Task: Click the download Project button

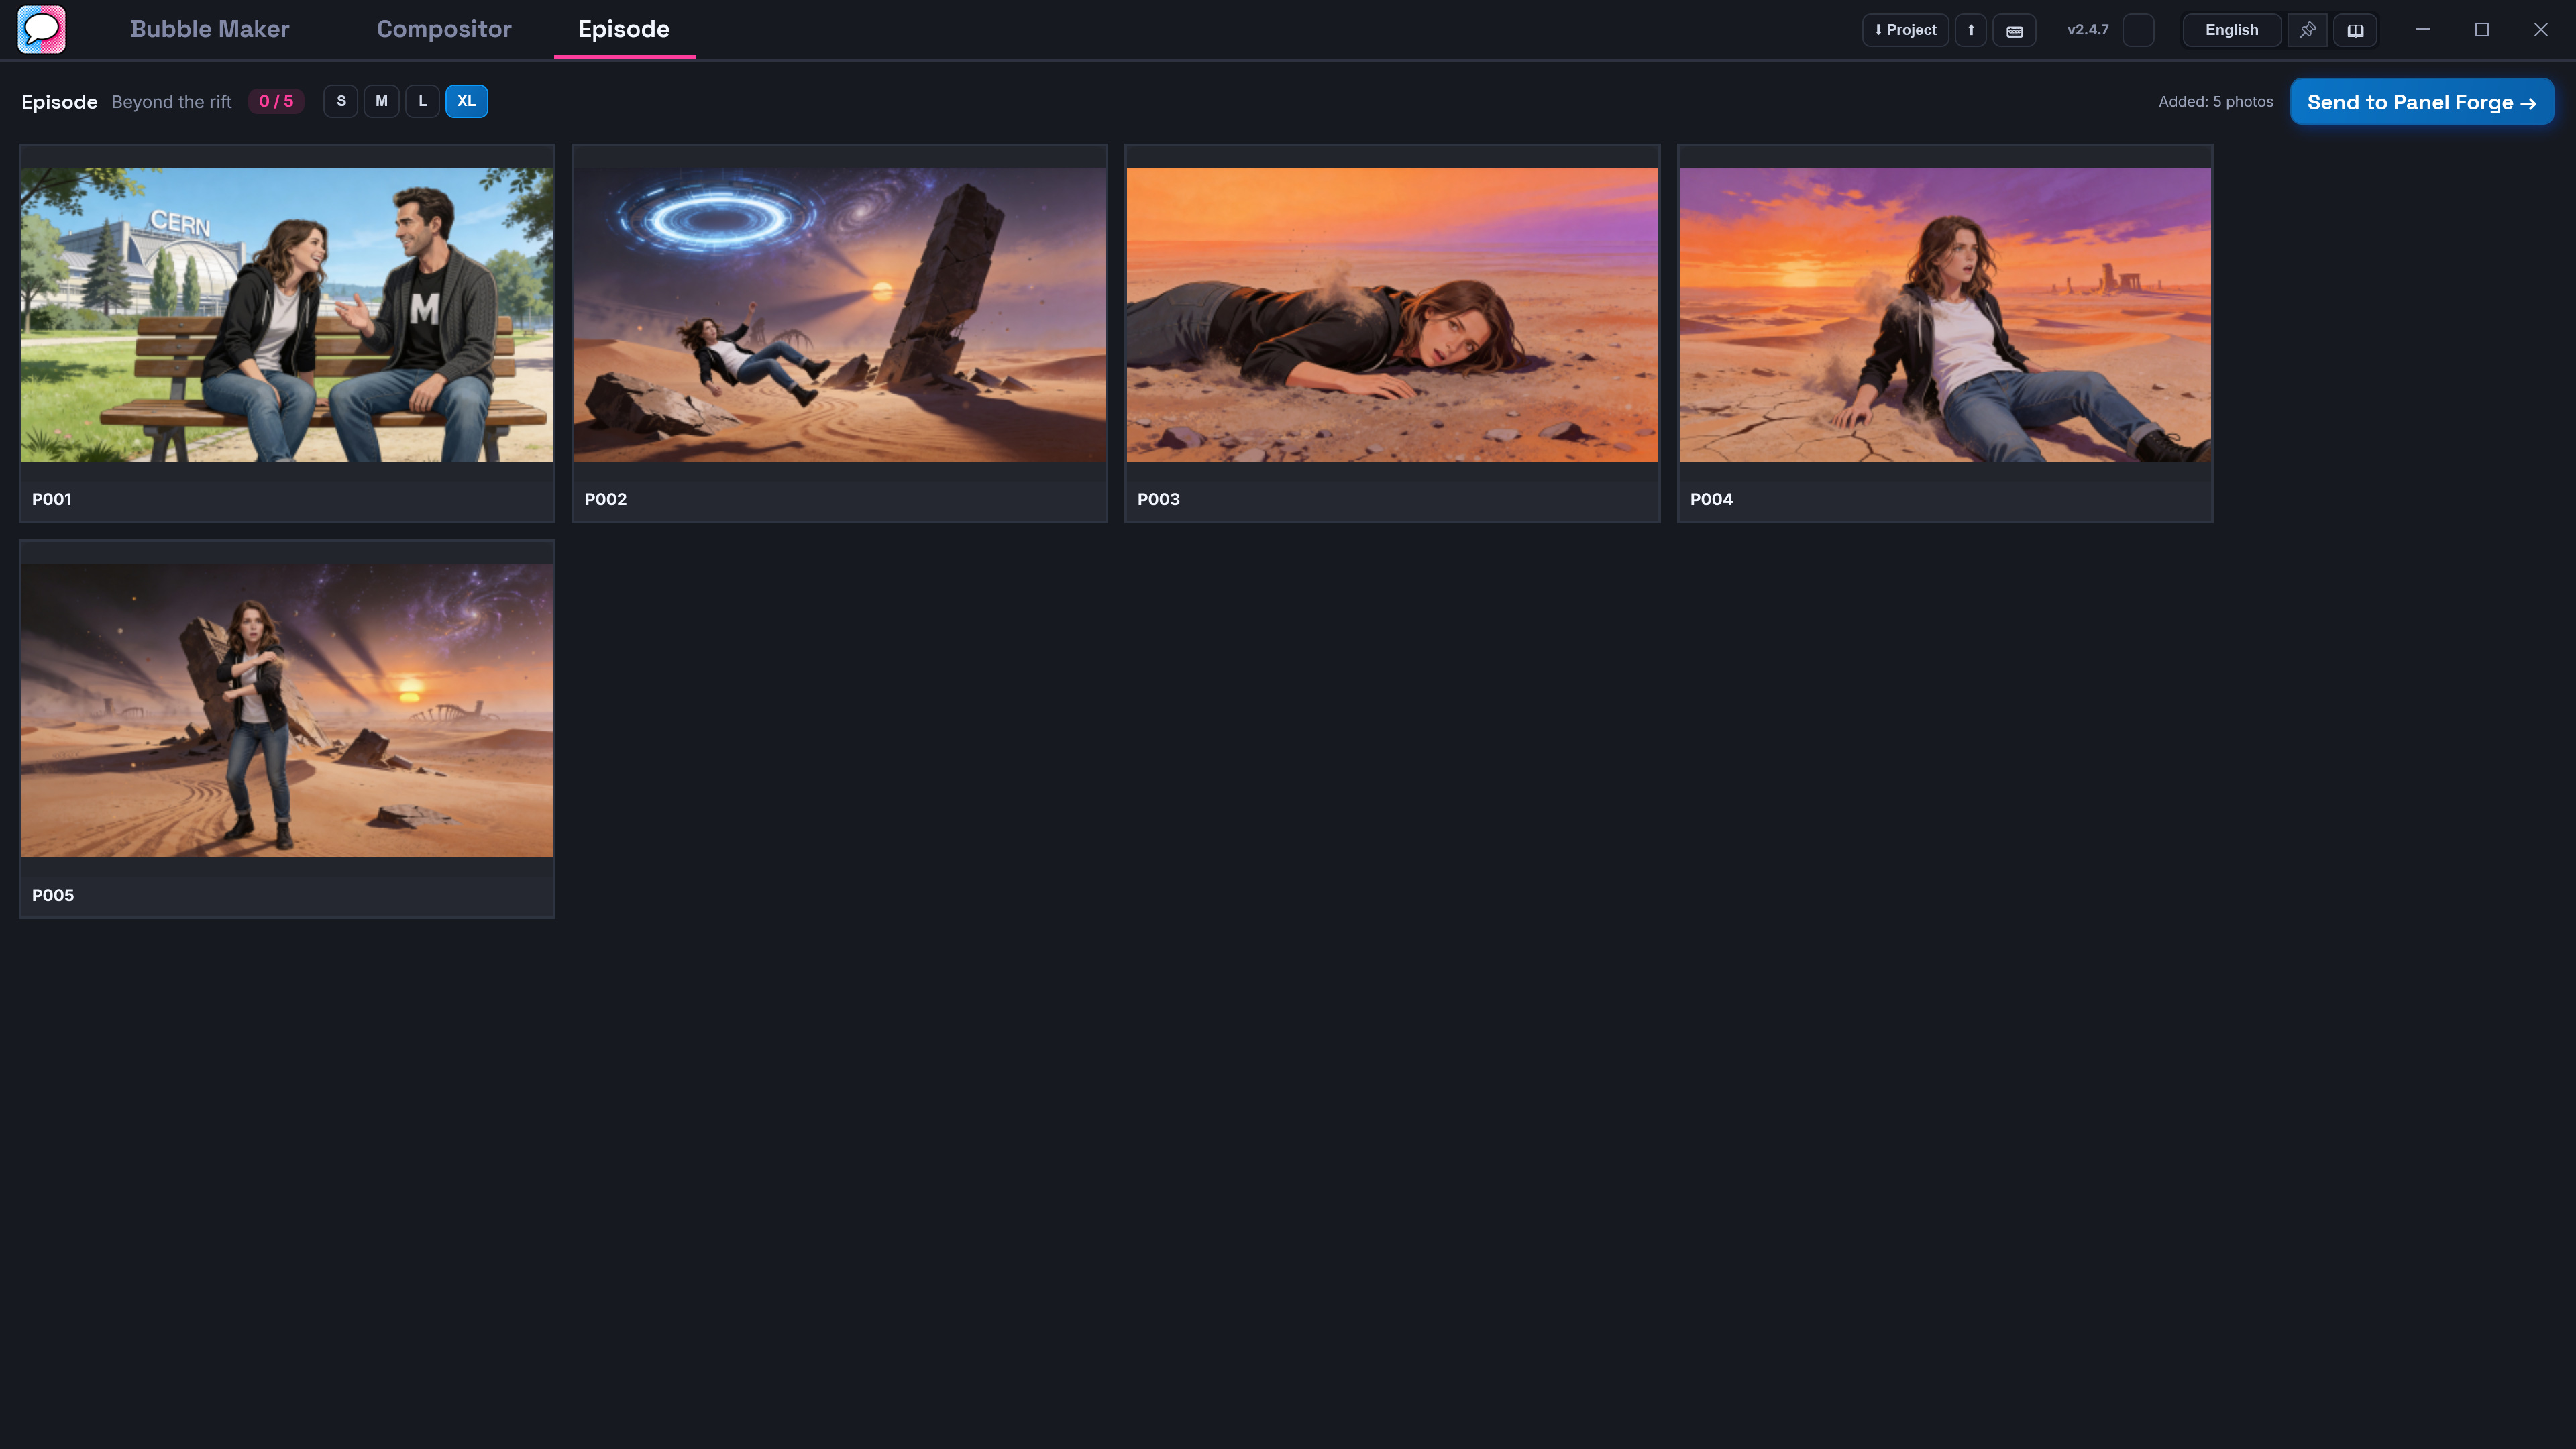Action: [1905, 30]
